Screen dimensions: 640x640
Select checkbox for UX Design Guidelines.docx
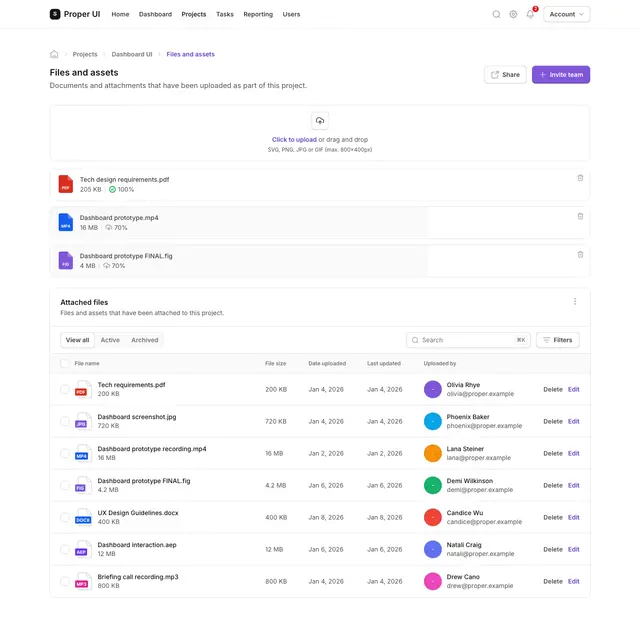pyautogui.click(x=64, y=517)
